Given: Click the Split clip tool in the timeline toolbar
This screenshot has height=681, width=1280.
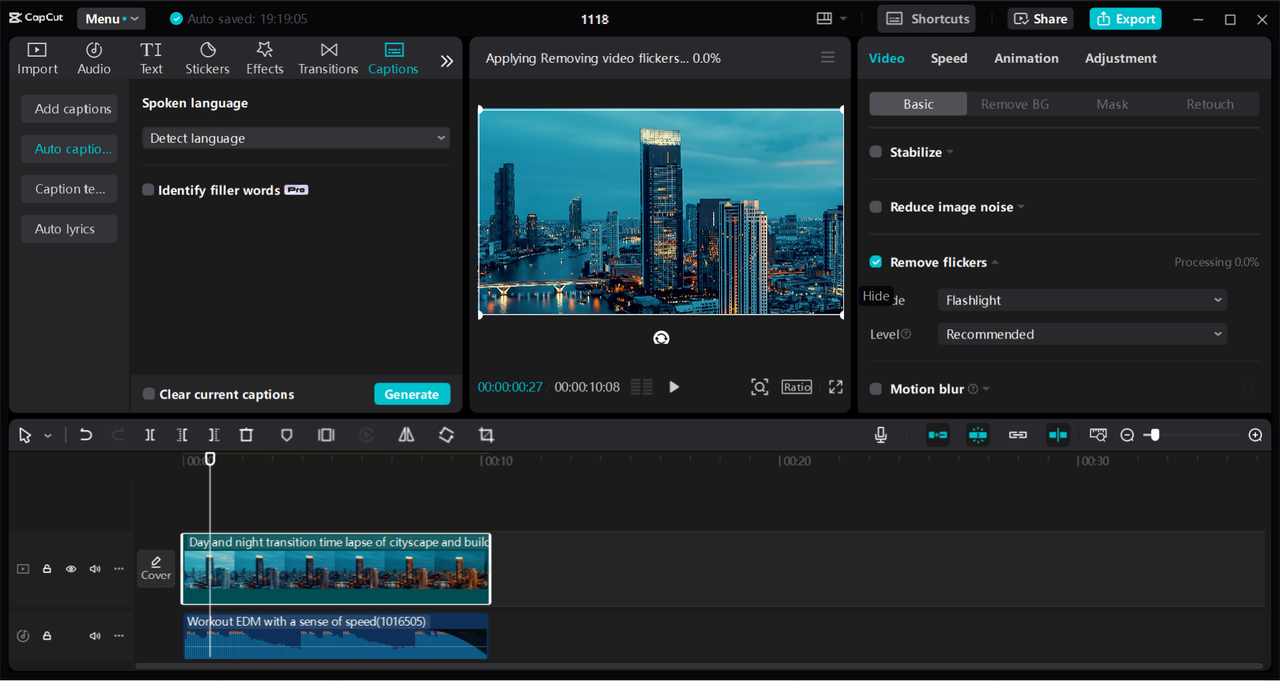Looking at the screenshot, I should point(150,435).
